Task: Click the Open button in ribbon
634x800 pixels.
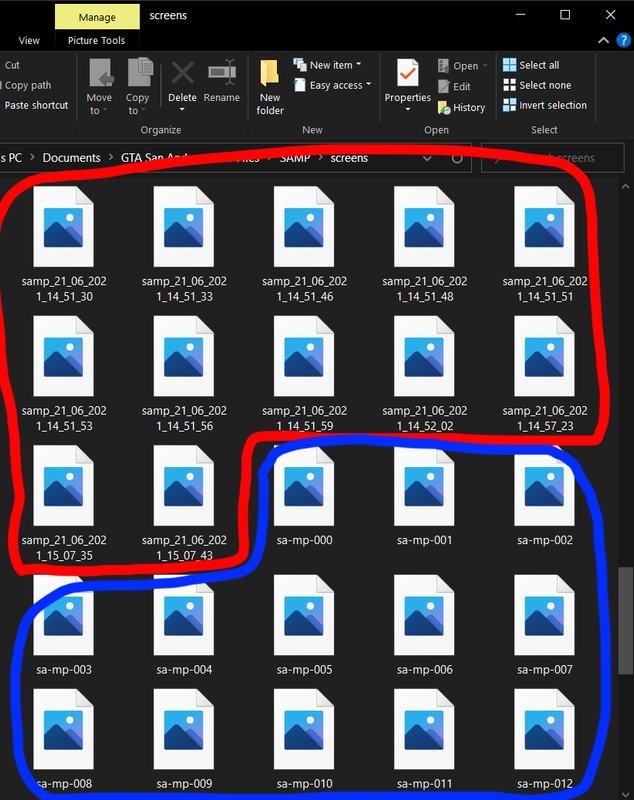Action: 463,66
